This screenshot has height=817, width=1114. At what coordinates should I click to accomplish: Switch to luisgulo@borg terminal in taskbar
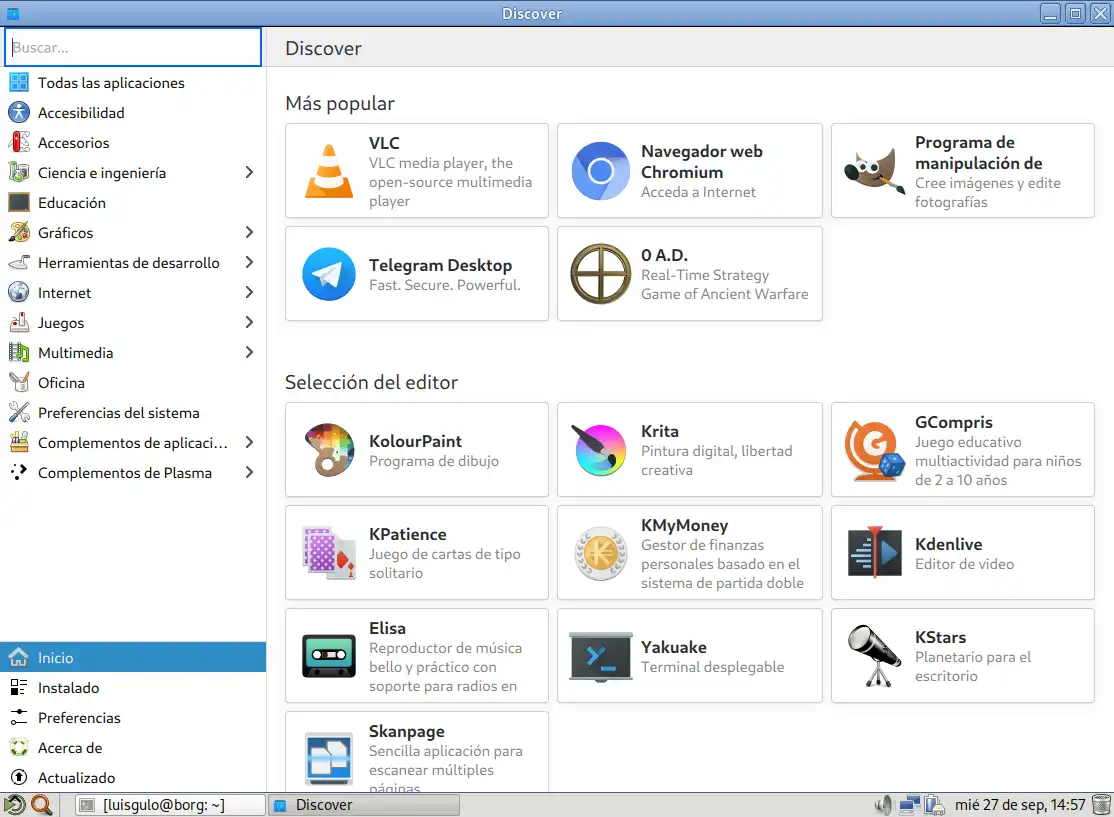point(169,805)
